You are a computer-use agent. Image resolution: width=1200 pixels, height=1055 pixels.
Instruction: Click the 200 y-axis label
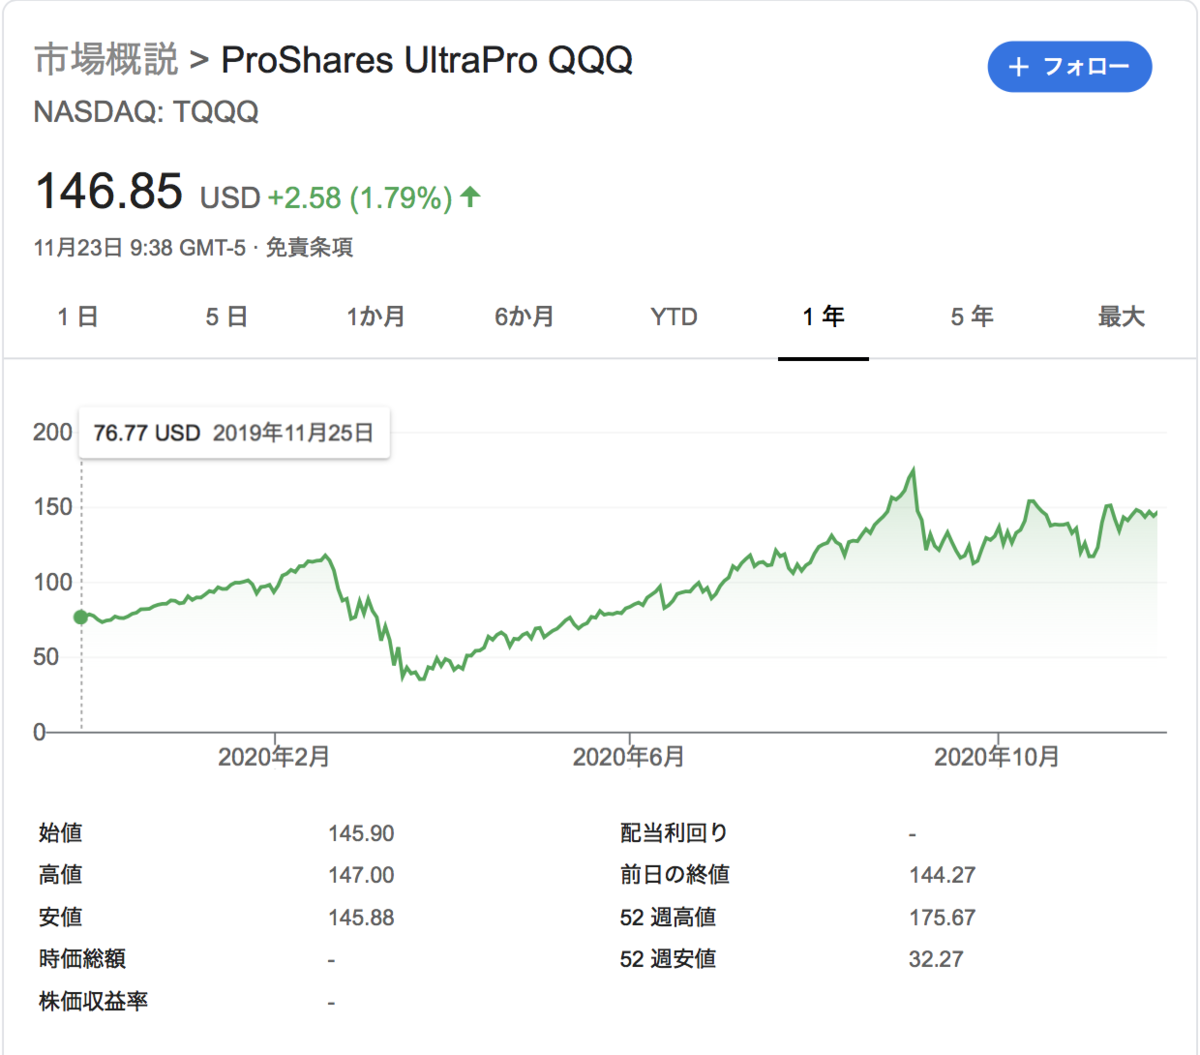(x=53, y=432)
